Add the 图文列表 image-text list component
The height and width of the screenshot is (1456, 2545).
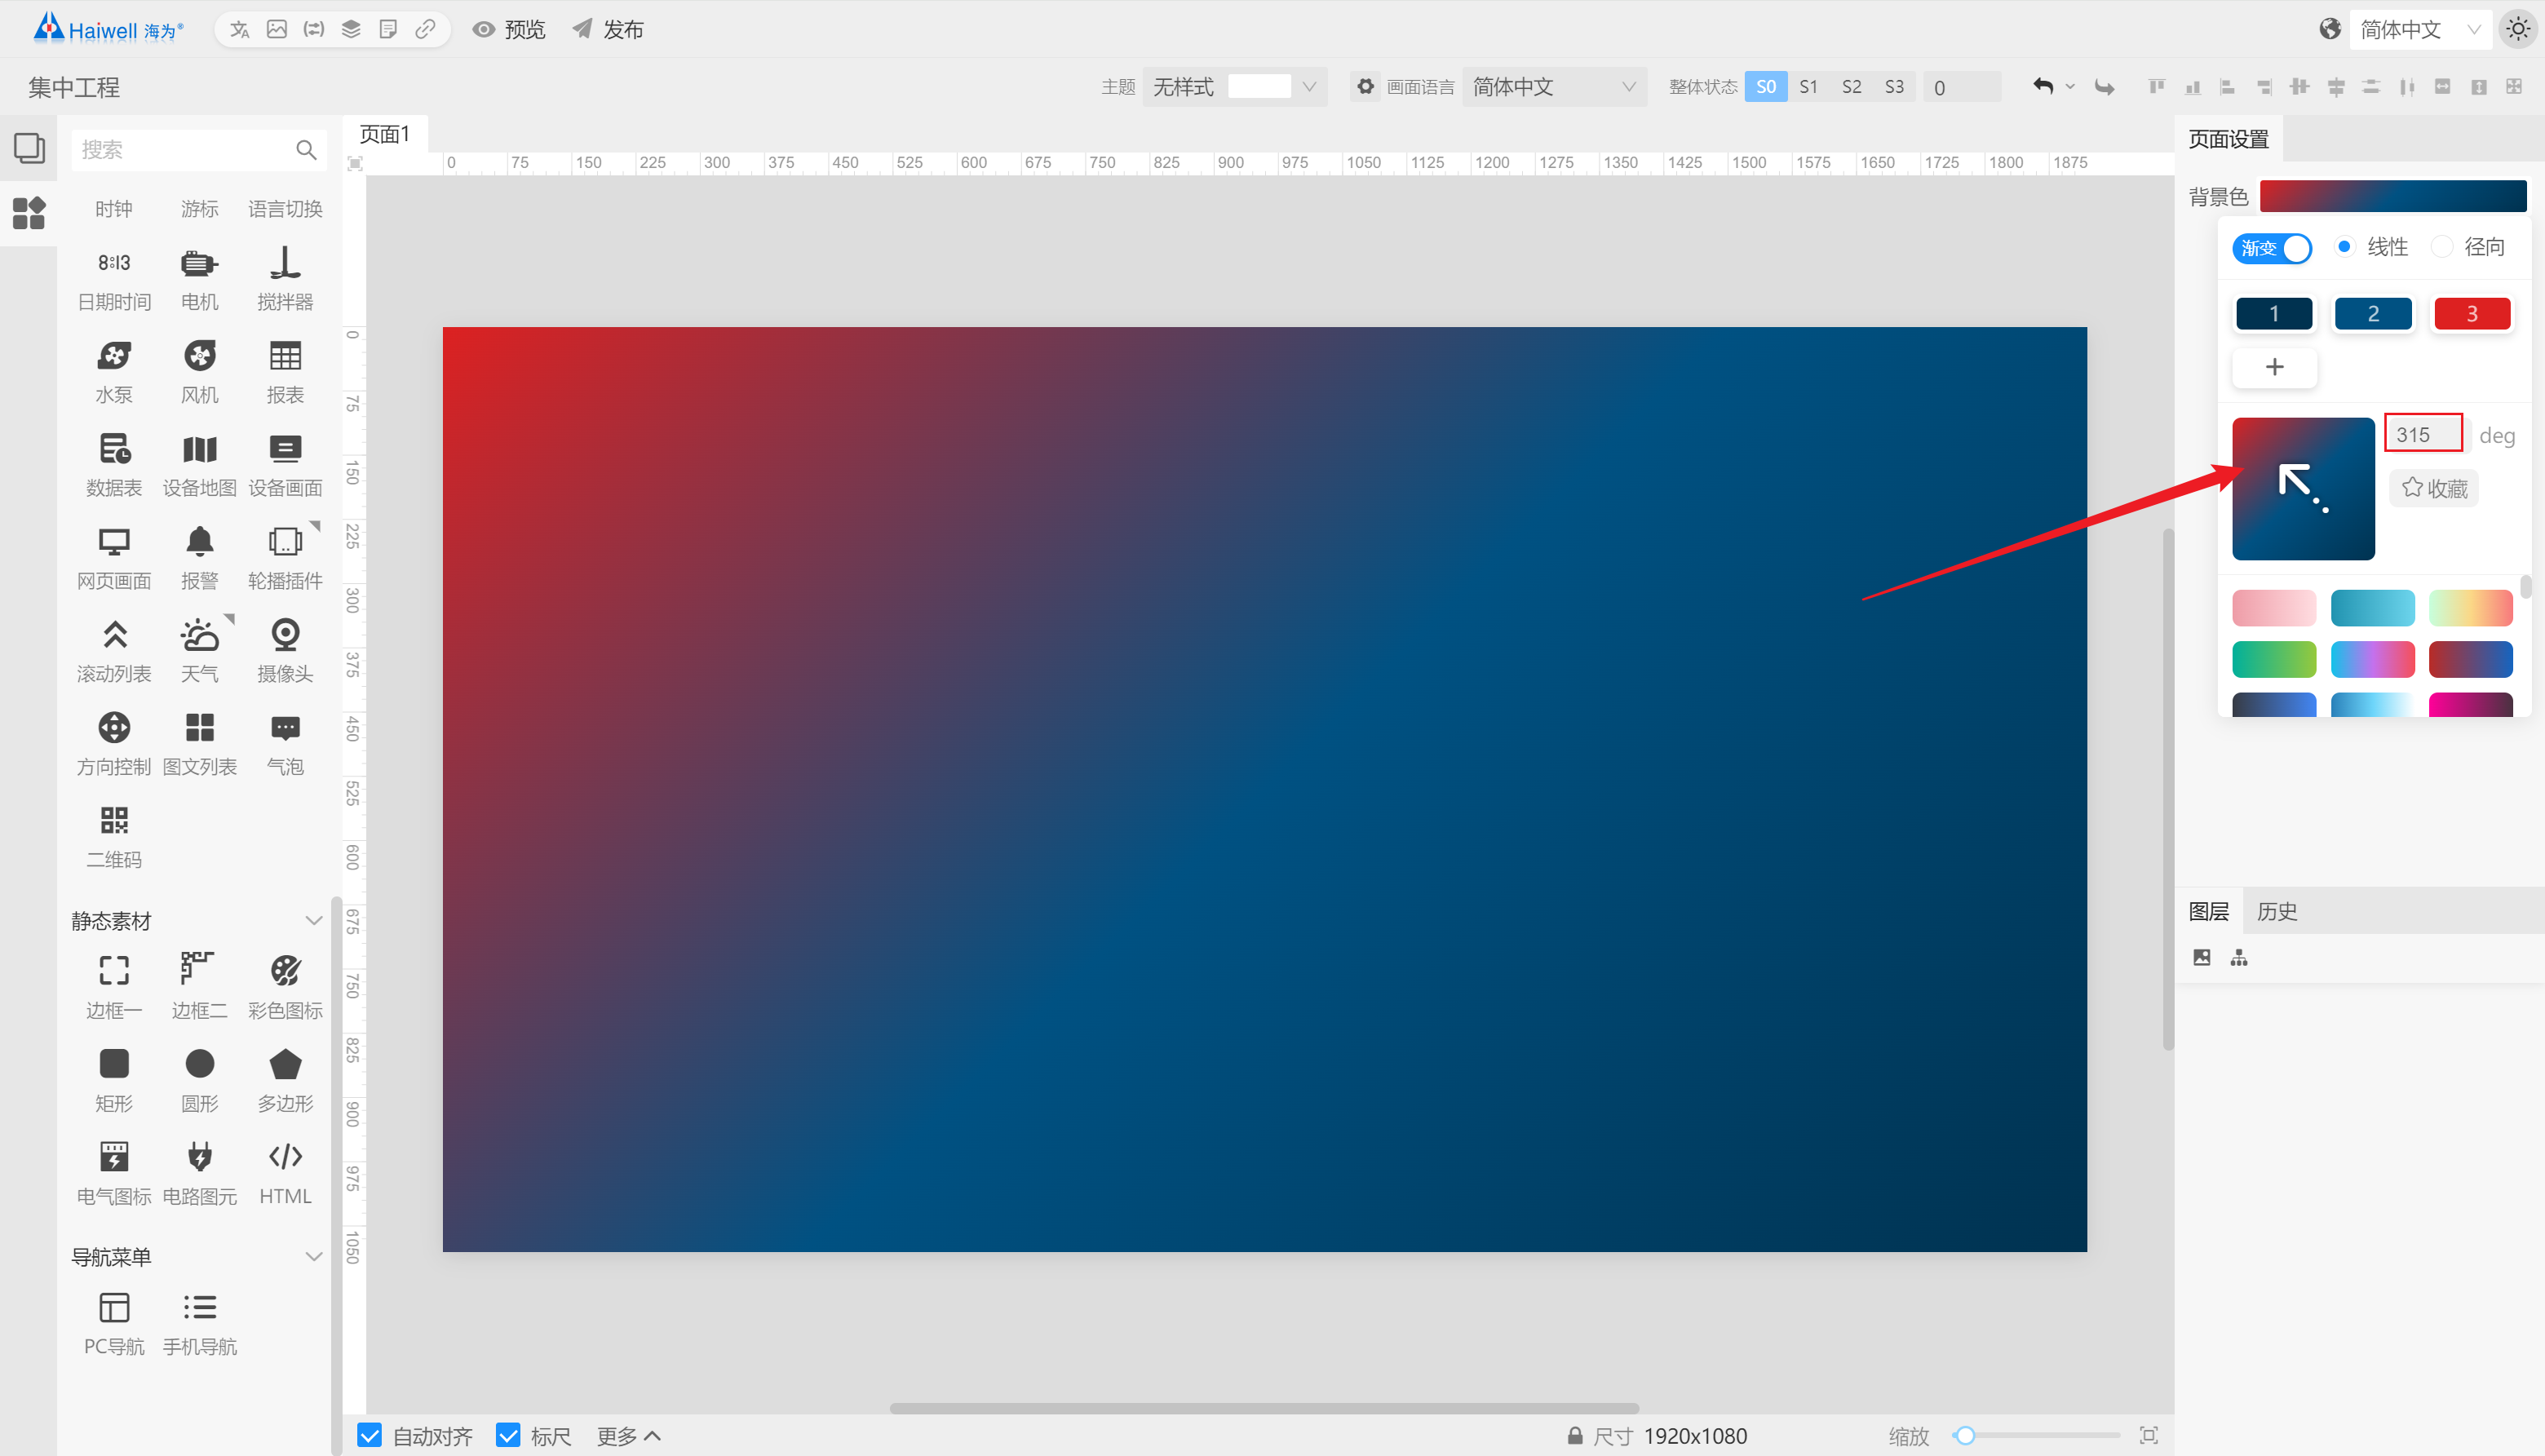tap(199, 745)
